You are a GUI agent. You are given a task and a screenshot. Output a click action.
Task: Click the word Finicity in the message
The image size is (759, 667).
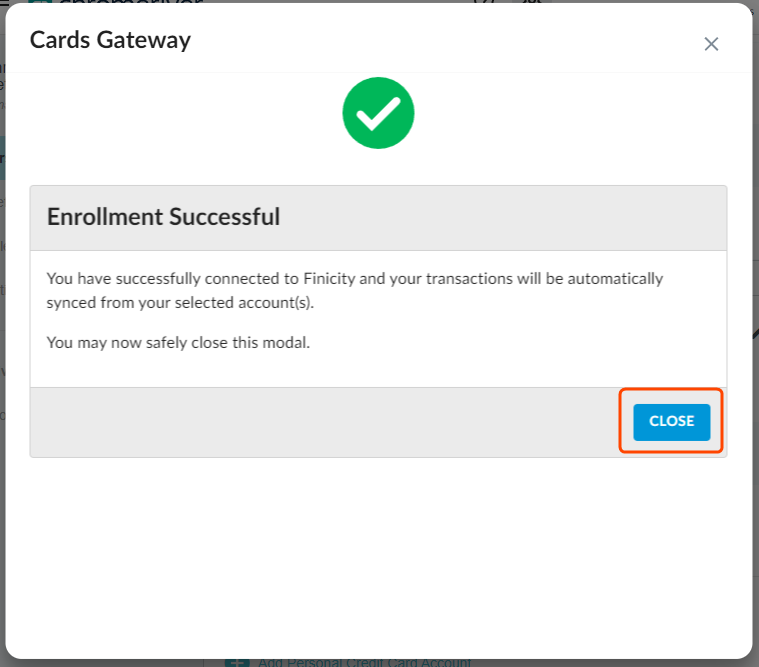point(329,278)
